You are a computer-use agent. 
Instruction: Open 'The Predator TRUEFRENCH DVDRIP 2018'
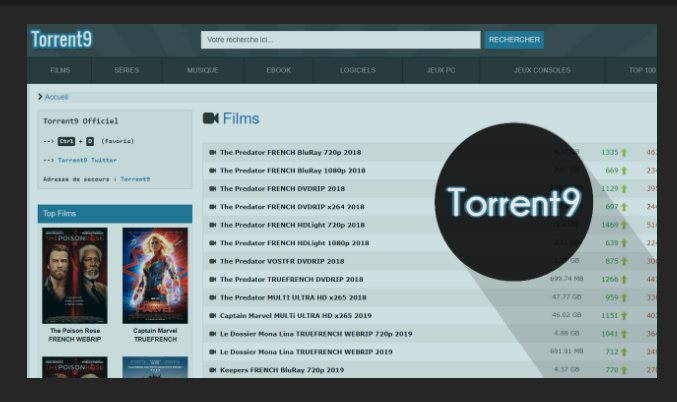pyautogui.click(x=291, y=279)
